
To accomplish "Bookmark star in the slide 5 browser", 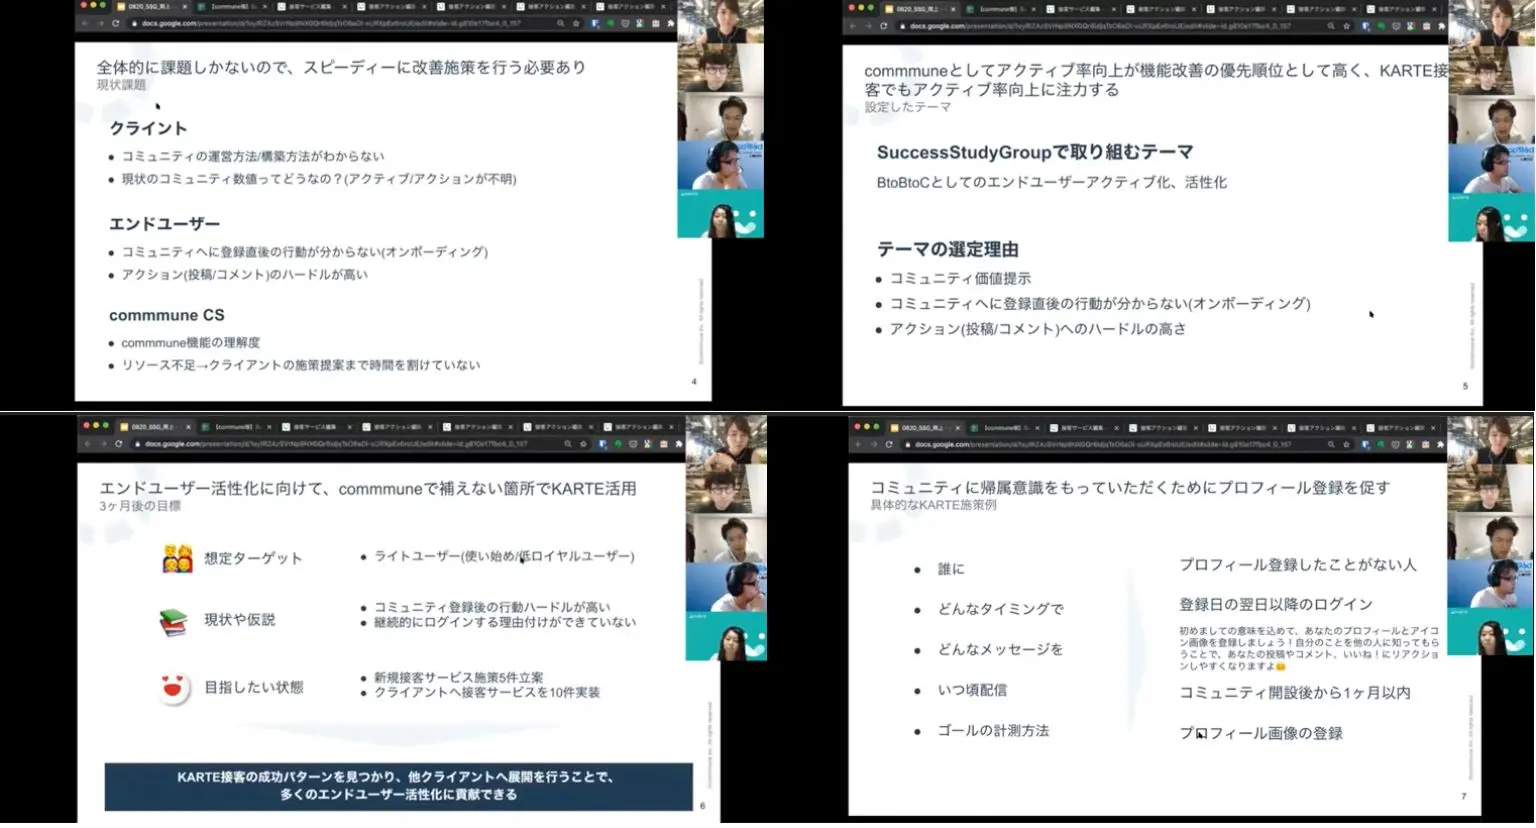I will 1347,26.
